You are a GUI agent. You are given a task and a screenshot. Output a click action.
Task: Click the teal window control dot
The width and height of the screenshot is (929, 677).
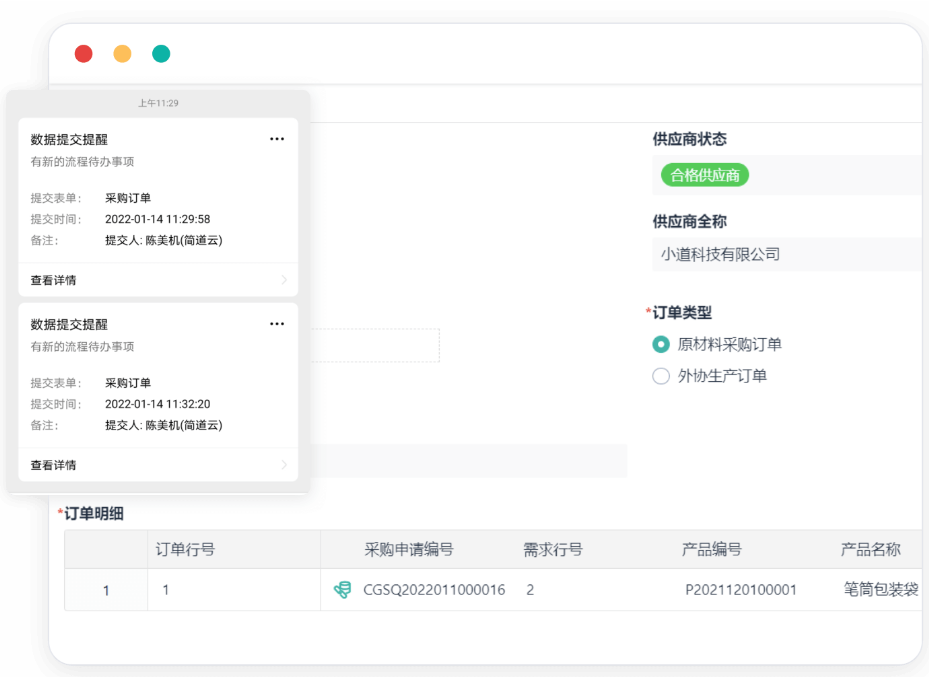tap(161, 54)
